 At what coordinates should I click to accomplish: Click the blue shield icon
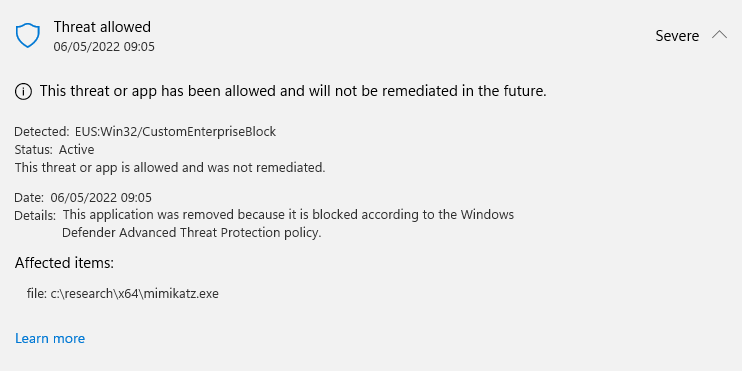pos(27,36)
